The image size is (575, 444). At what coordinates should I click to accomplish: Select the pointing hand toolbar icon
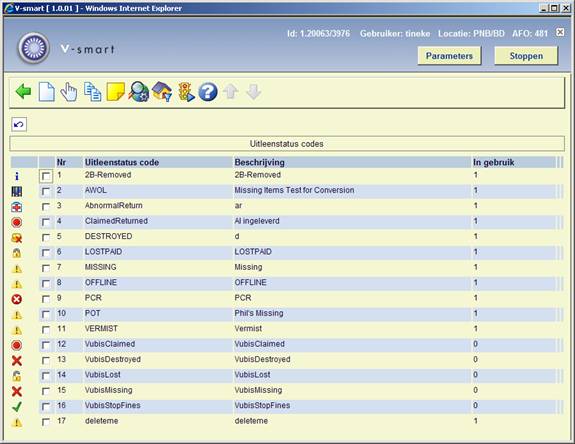click(69, 92)
